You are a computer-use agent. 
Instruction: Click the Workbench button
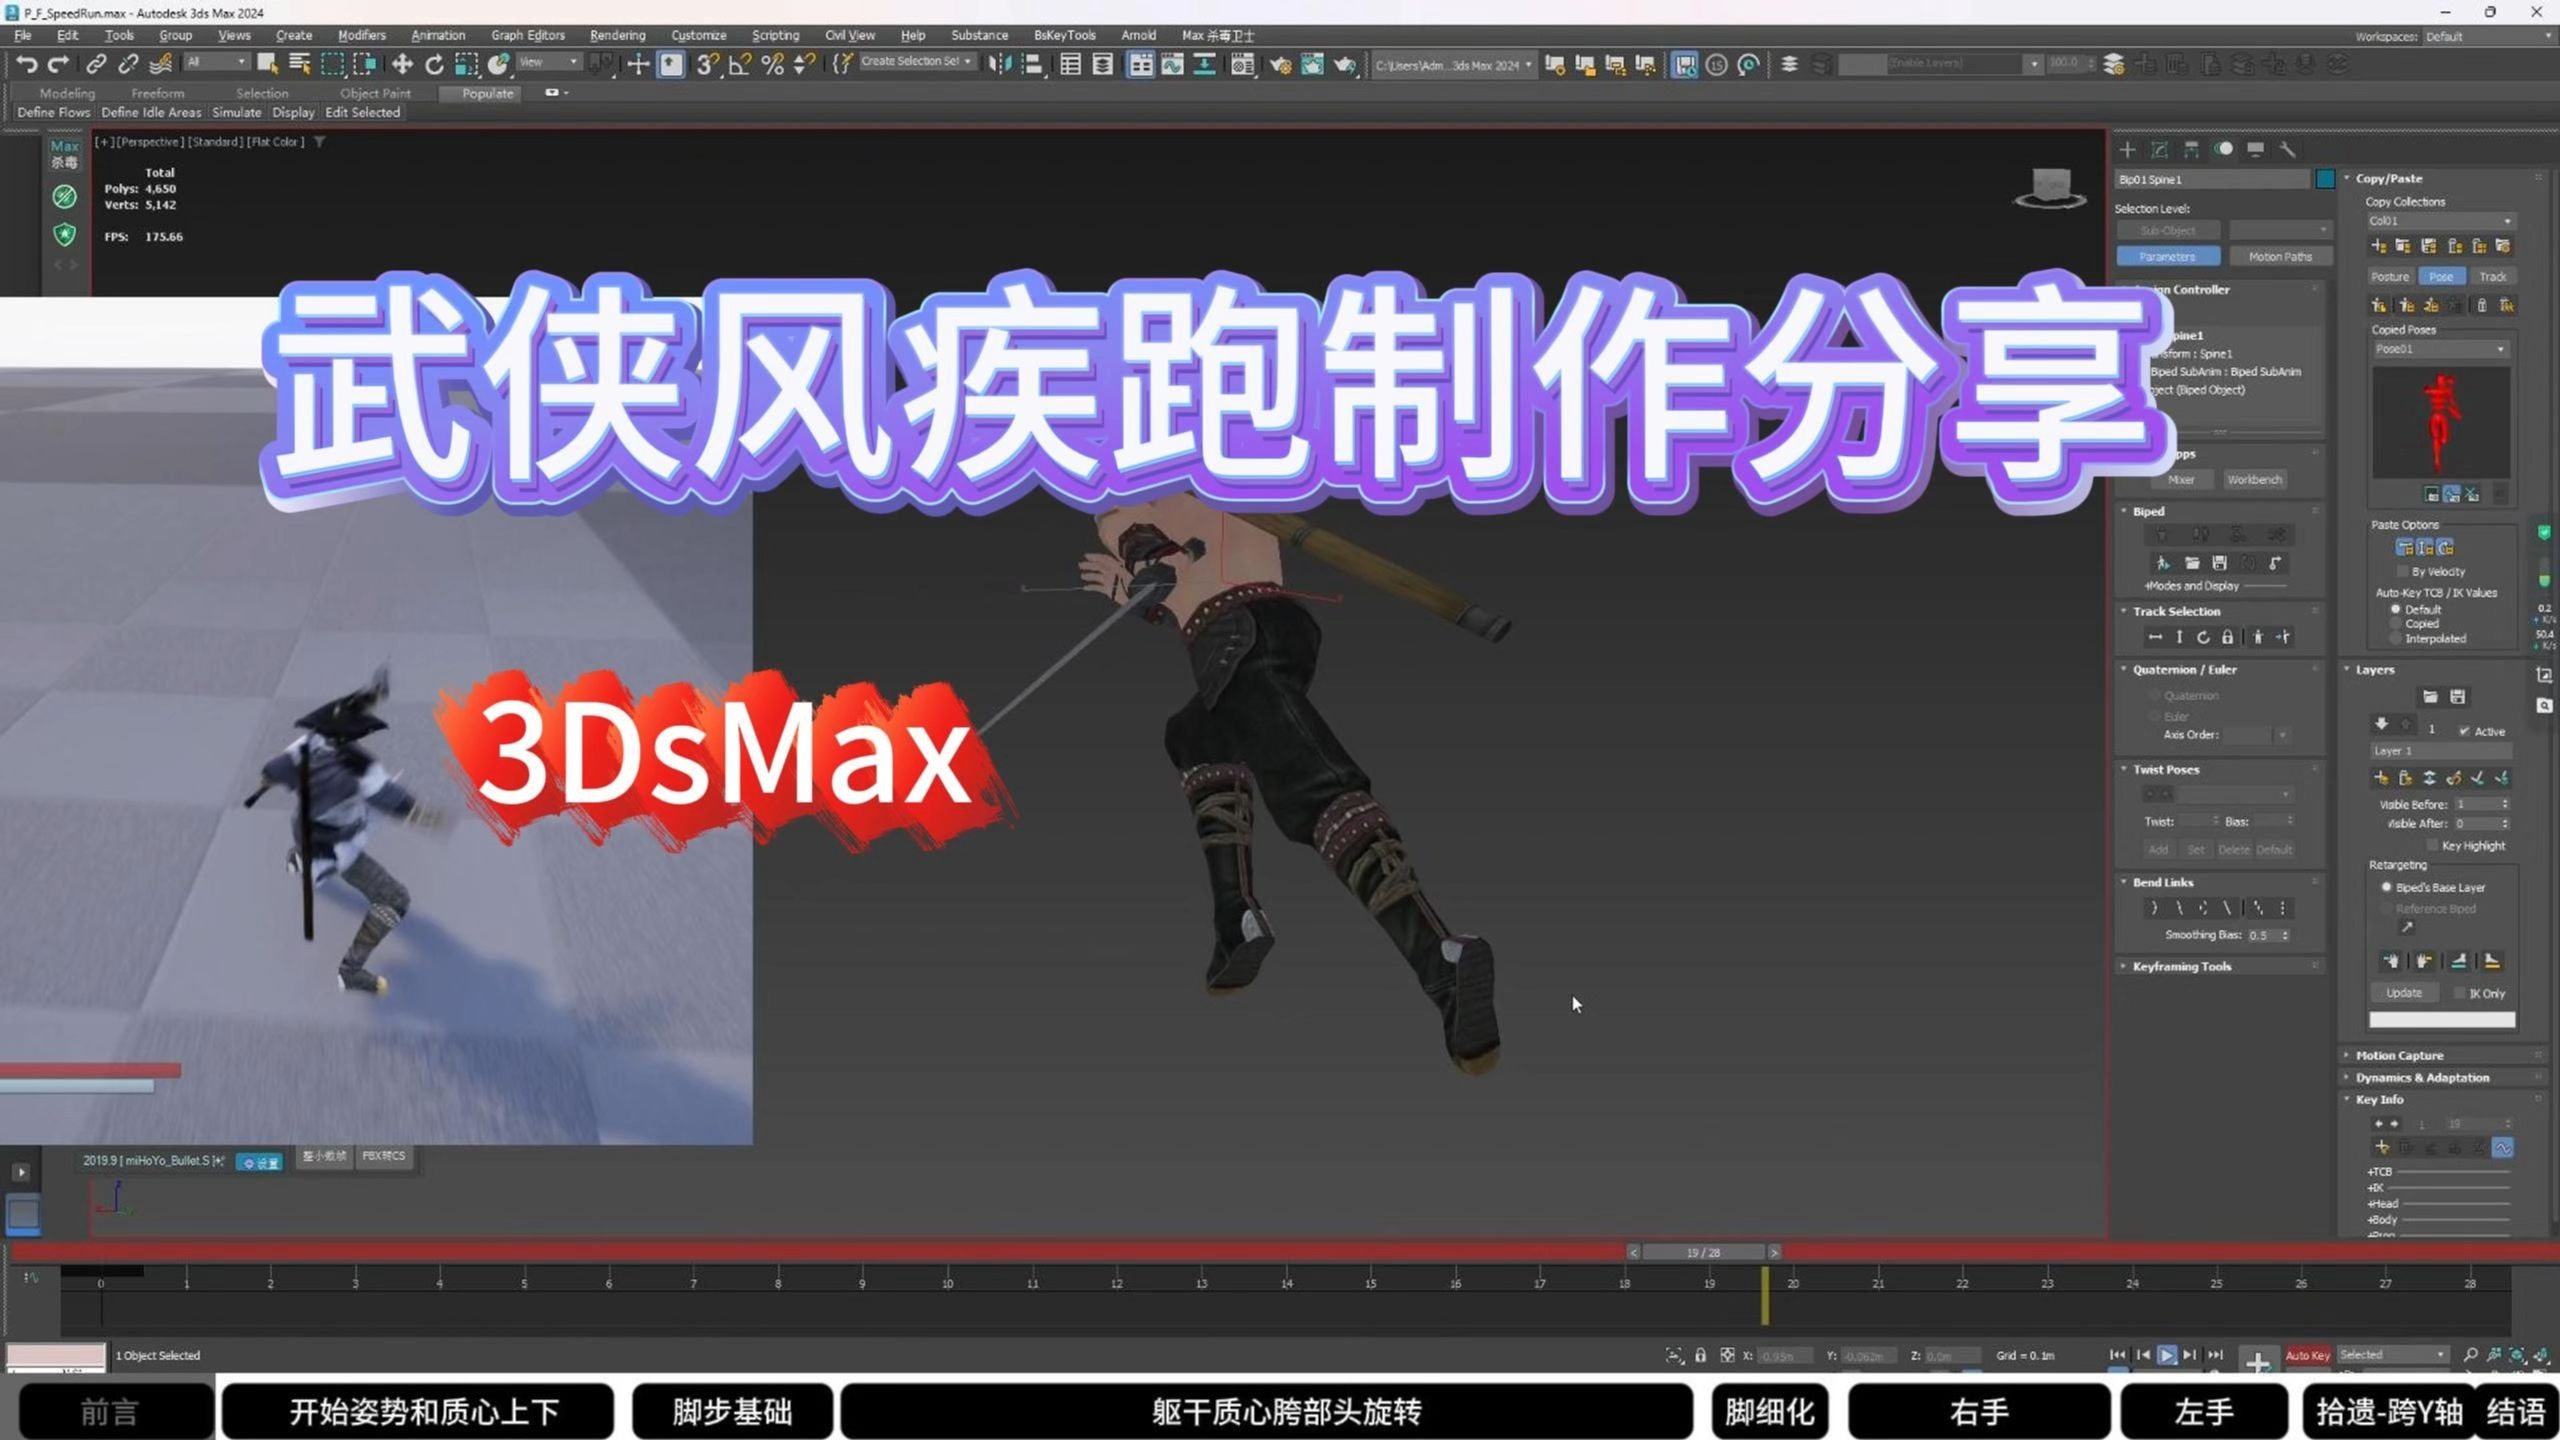coord(2255,480)
